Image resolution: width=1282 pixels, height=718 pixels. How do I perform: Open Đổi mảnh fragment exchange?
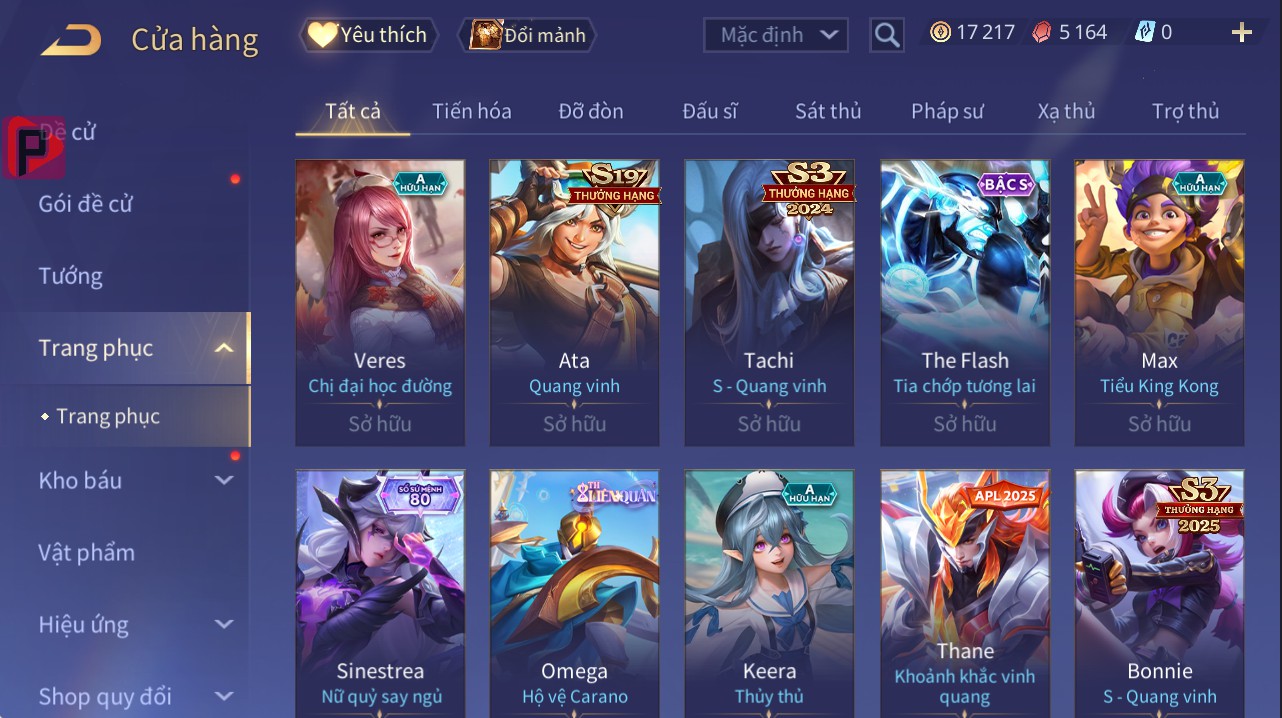[x=527, y=35]
